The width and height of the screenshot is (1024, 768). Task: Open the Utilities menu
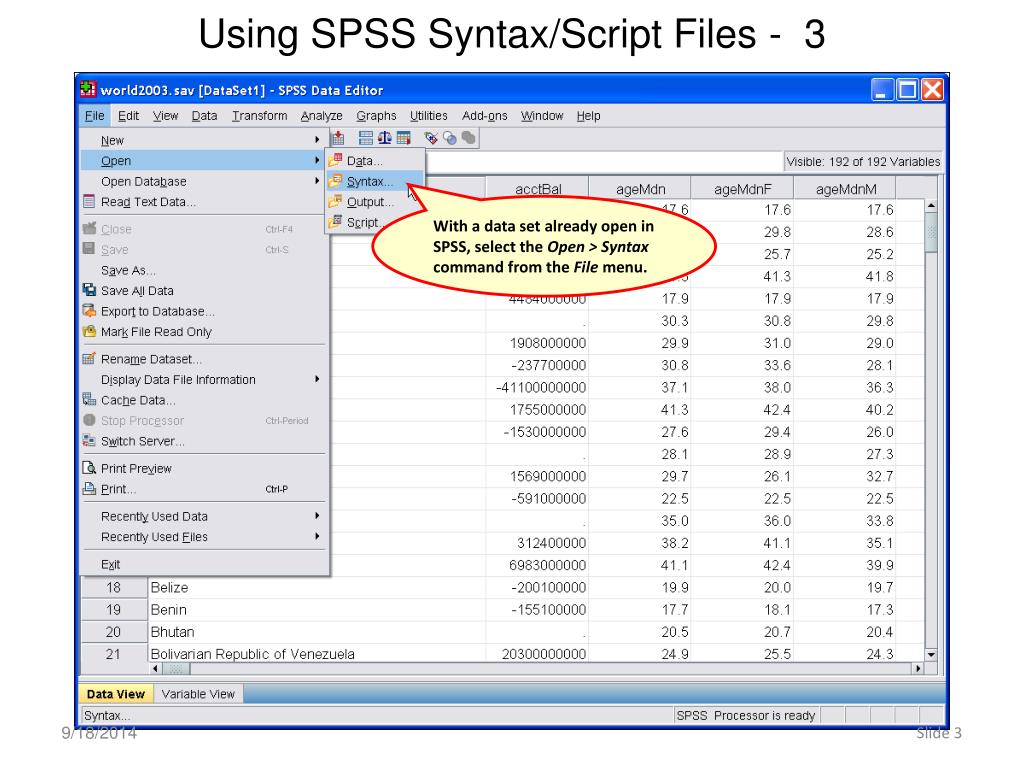428,116
